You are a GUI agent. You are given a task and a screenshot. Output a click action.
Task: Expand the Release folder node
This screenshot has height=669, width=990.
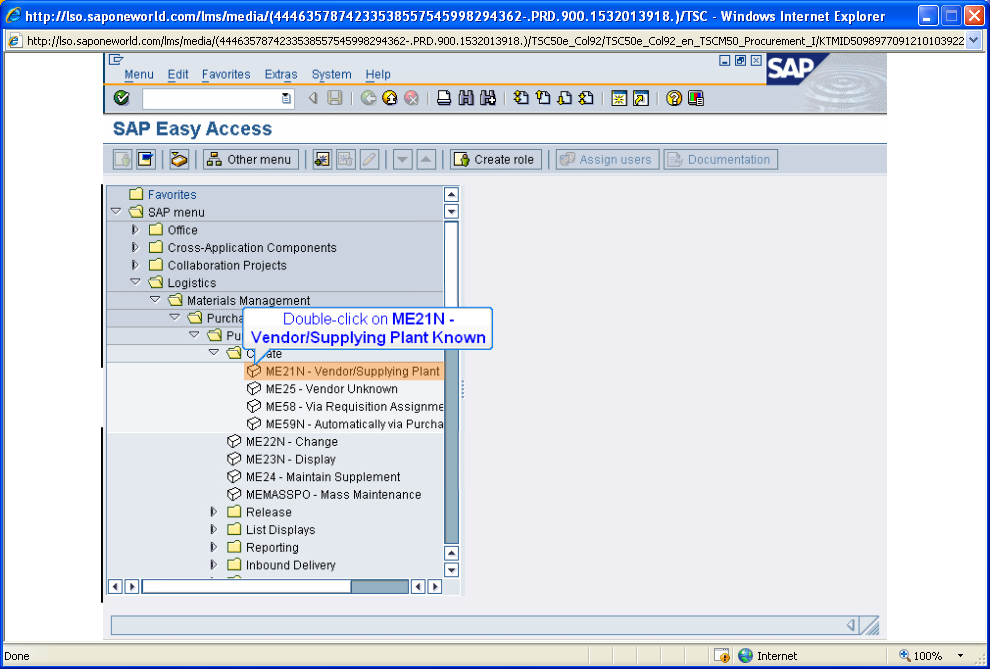pos(214,512)
